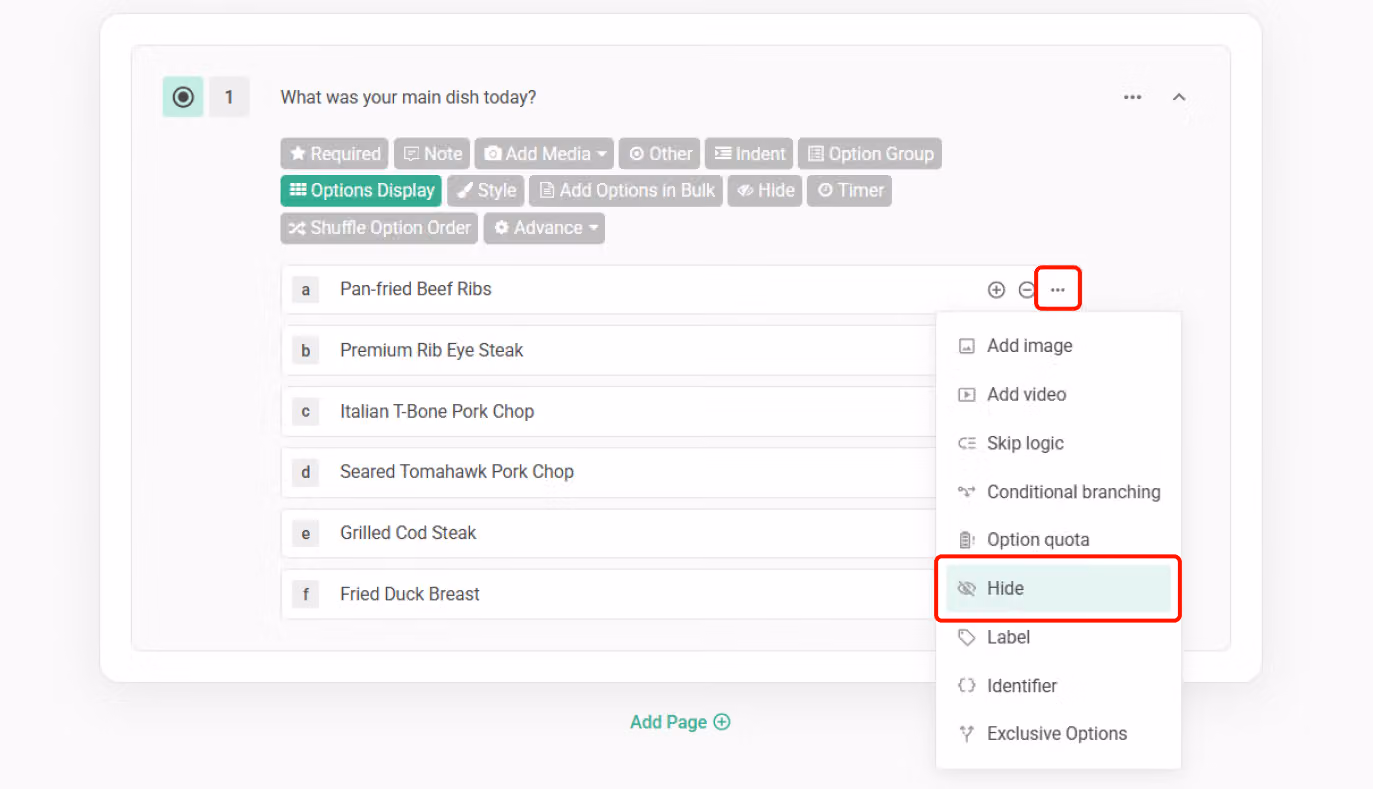The image size is (1373, 789).
Task: Open the Add Media dropdown
Action: 545,154
